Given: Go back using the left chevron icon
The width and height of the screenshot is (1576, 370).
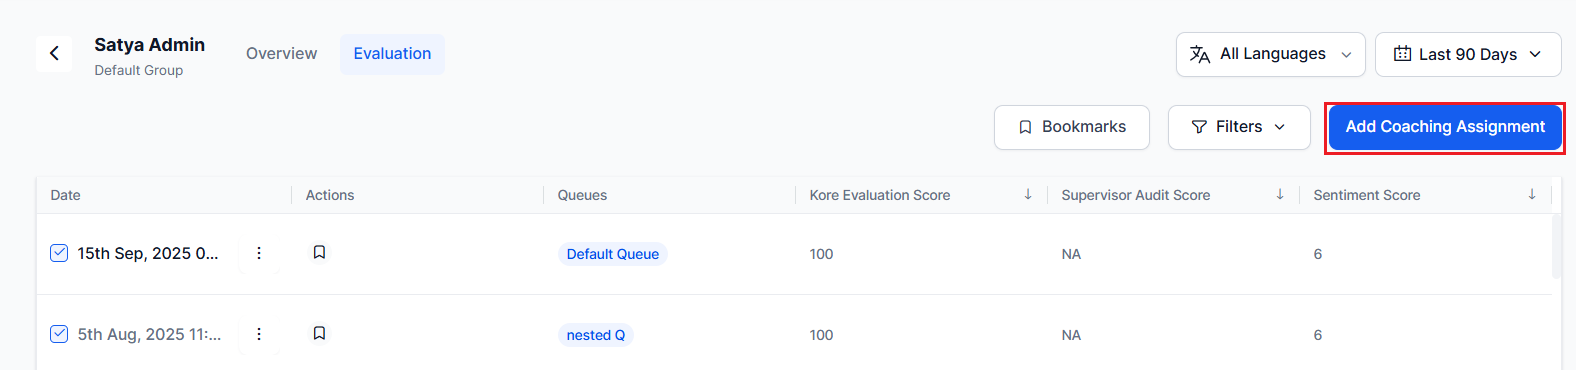Looking at the screenshot, I should [x=54, y=53].
